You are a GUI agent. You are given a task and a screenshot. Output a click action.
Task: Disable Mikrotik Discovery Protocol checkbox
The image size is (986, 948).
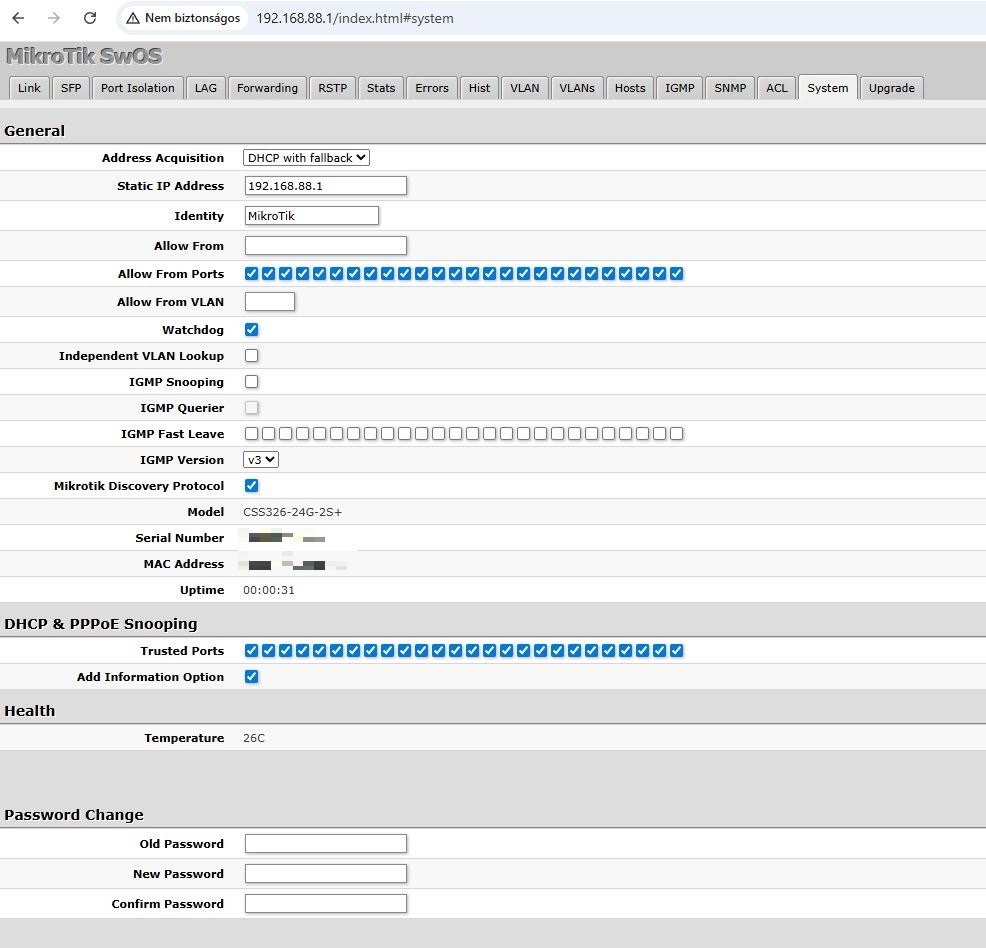(252, 485)
